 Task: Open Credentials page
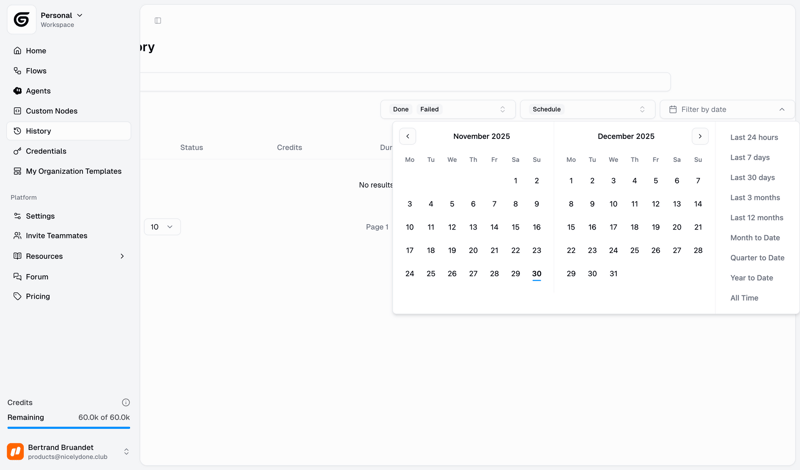click(x=69, y=151)
